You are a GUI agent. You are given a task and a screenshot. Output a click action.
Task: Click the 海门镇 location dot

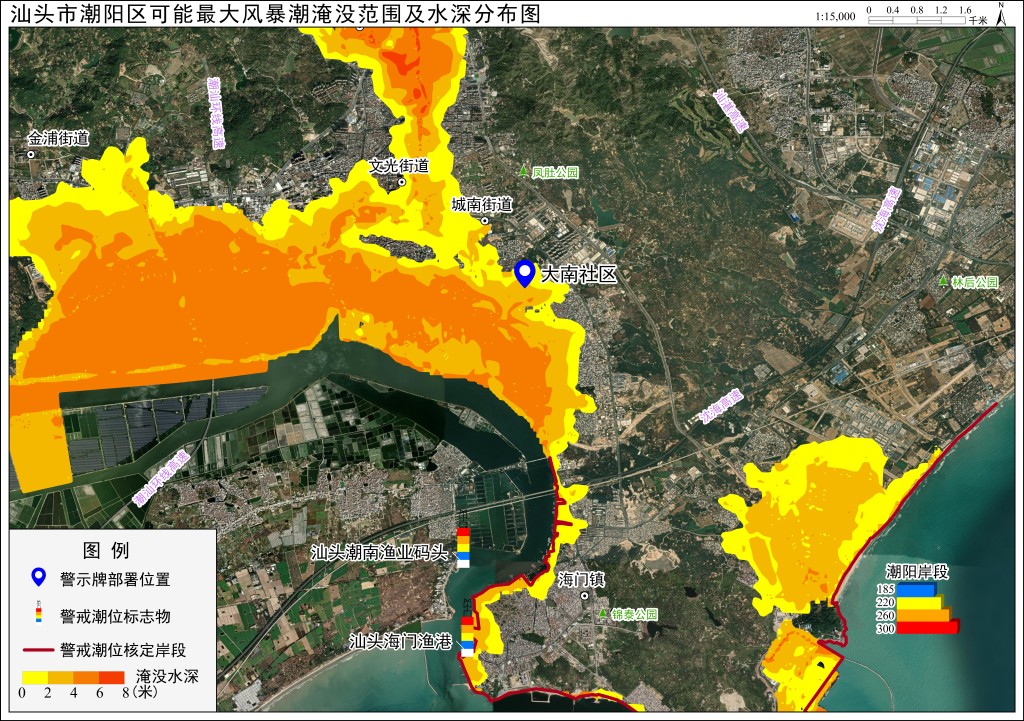pos(584,596)
